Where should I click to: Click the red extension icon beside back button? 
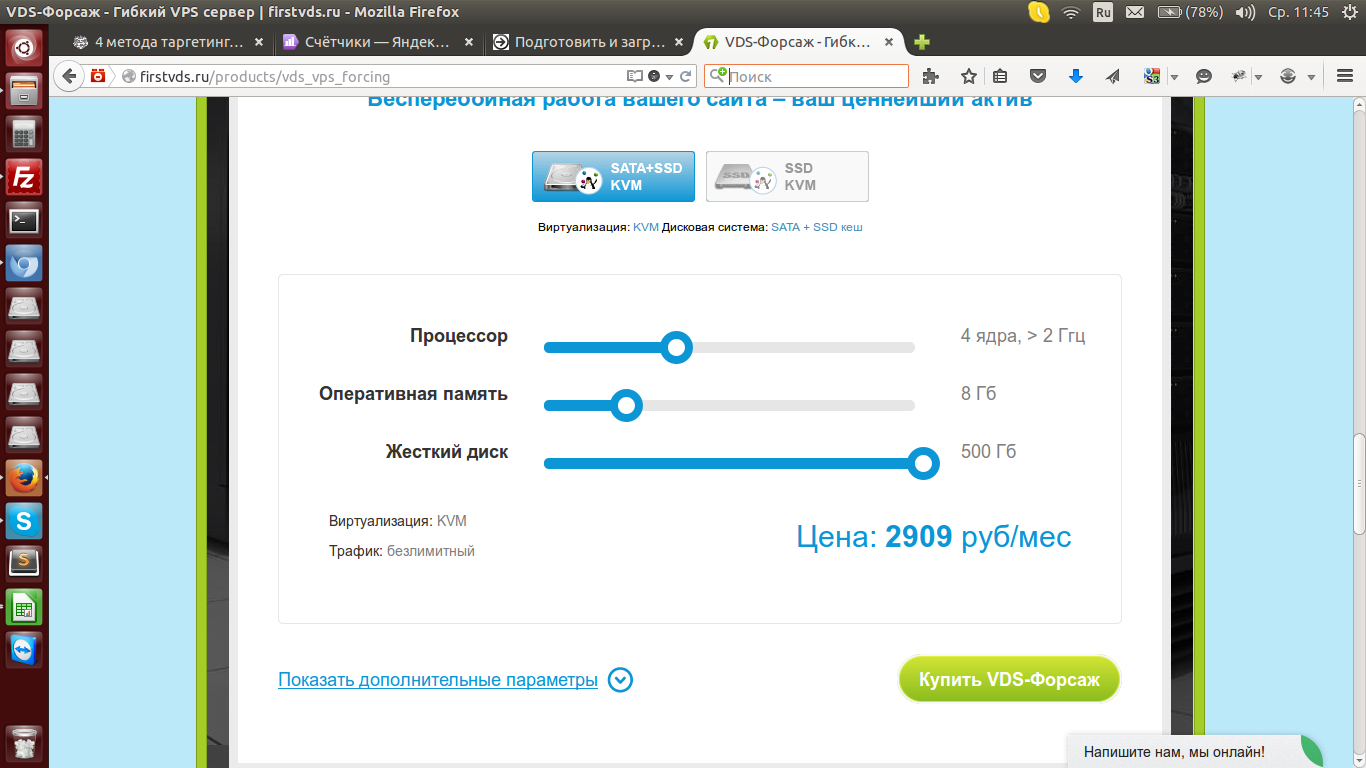(98, 76)
